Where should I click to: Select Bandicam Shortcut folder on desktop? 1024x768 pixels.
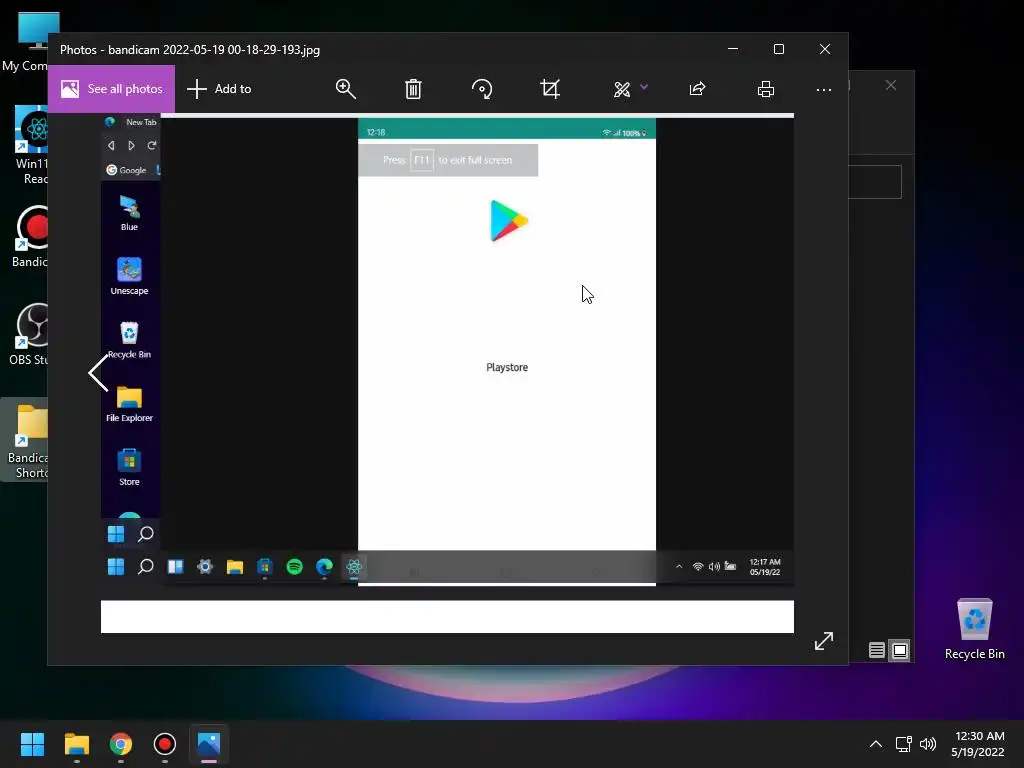coord(26,441)
